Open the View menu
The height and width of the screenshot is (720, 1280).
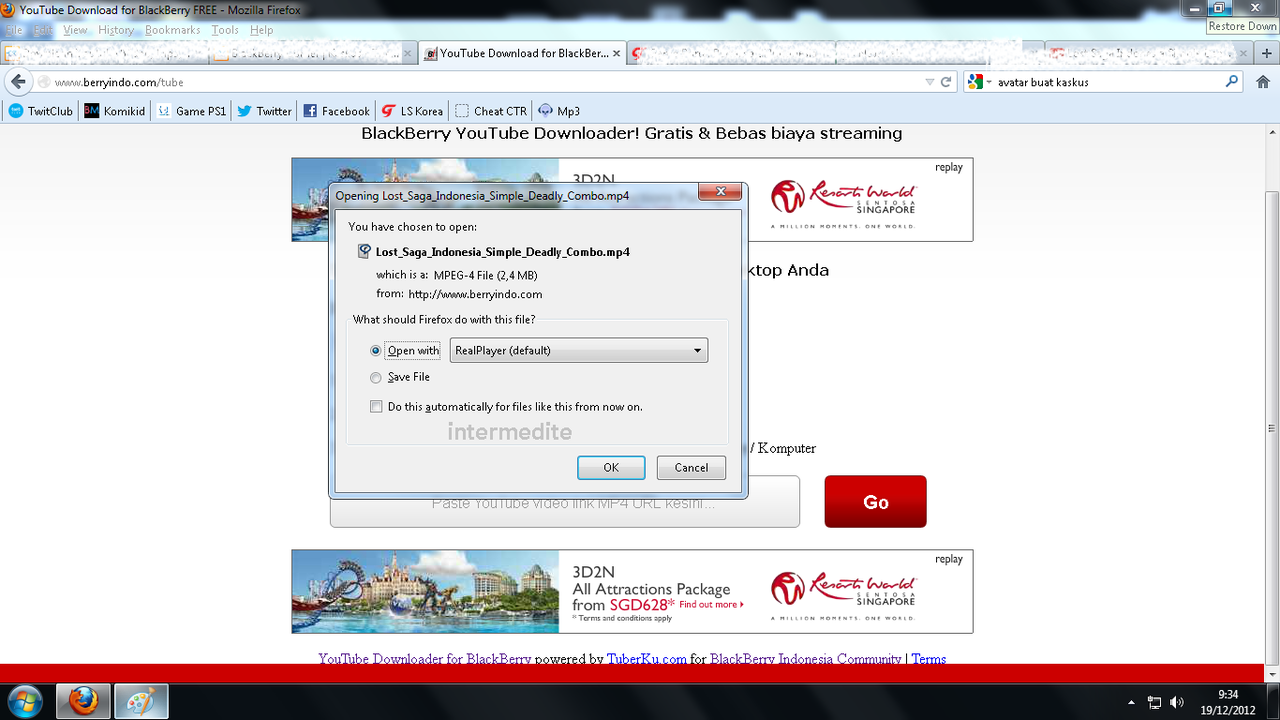[75, 30]
